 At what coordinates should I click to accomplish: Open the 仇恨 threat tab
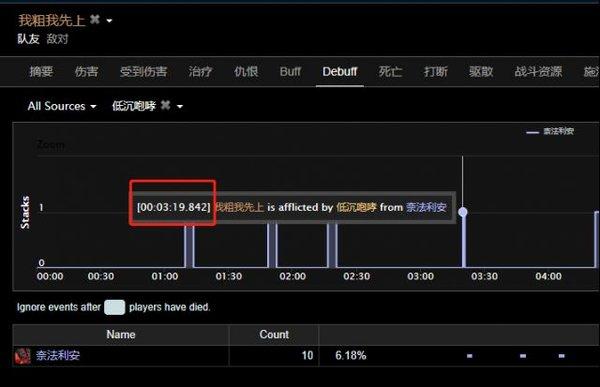(x=246, y=72)
